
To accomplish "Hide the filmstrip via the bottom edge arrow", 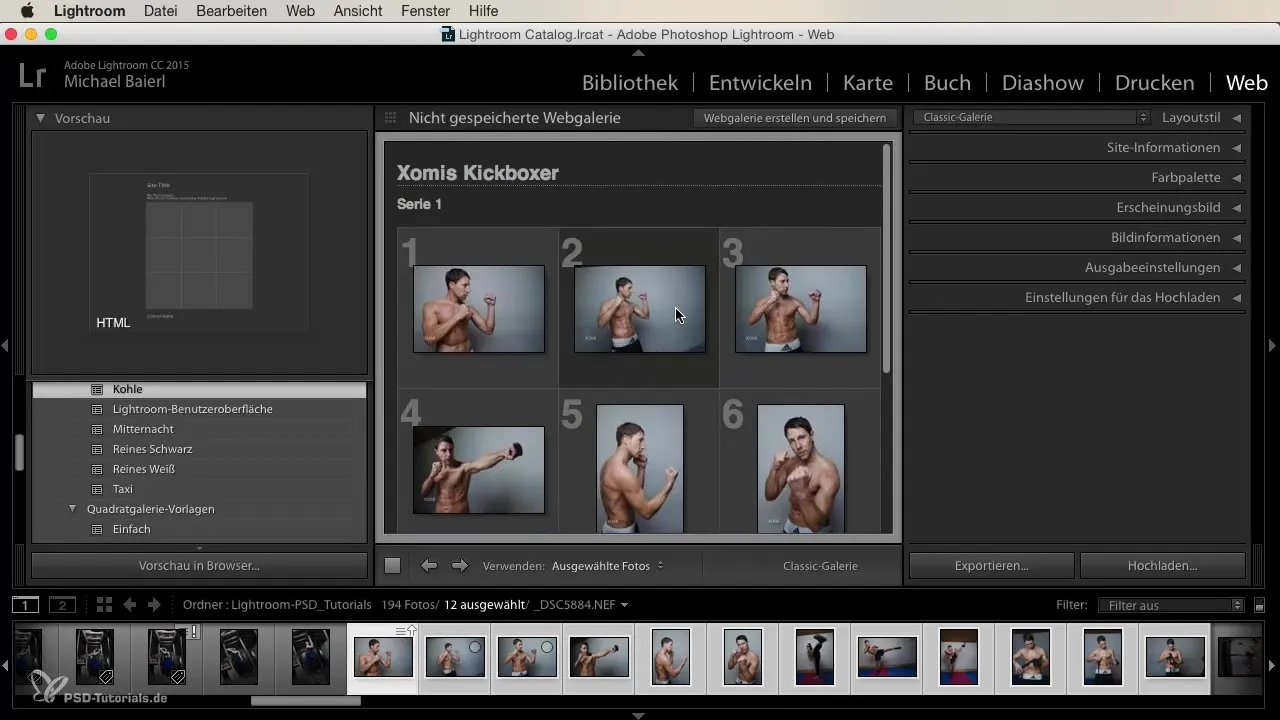I will (639, 715).
